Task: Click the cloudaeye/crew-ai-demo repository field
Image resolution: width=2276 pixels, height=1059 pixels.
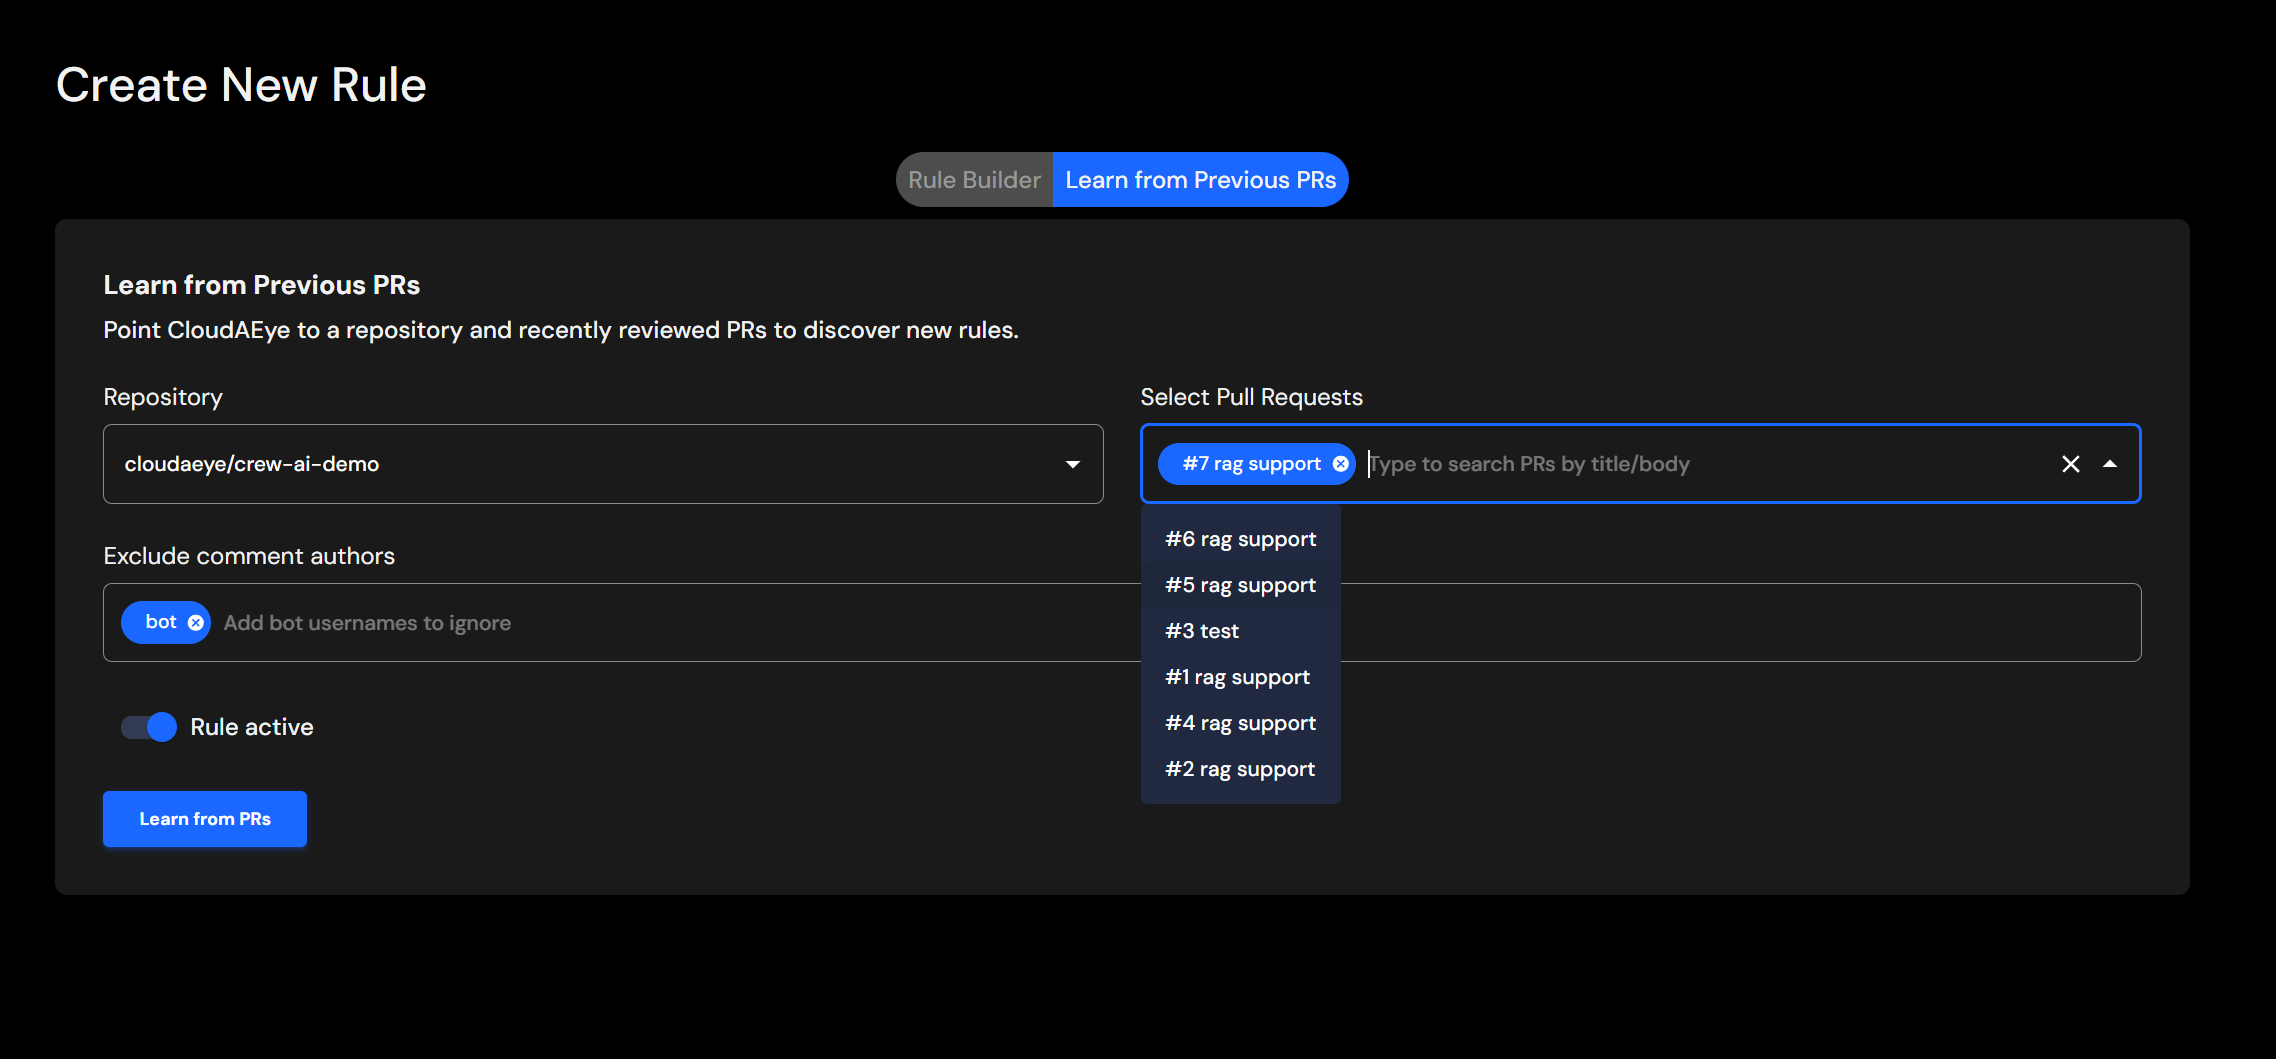Action: pyautogui.click(x=580, y=464)
